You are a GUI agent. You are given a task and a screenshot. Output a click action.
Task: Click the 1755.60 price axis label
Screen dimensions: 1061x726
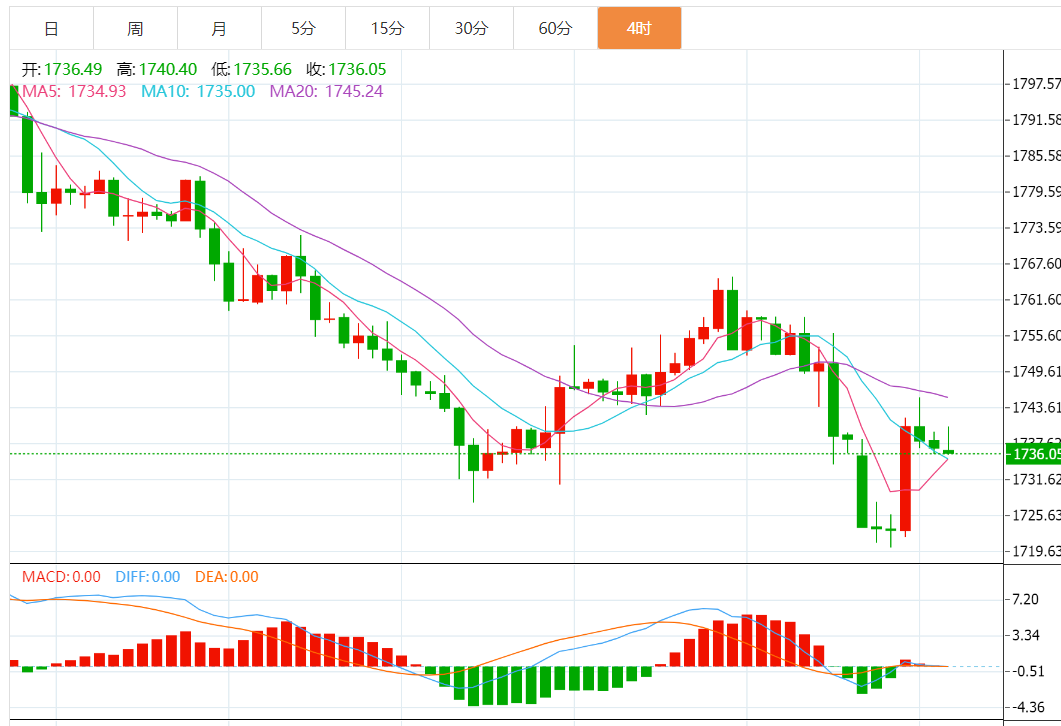coord(1036,336)
